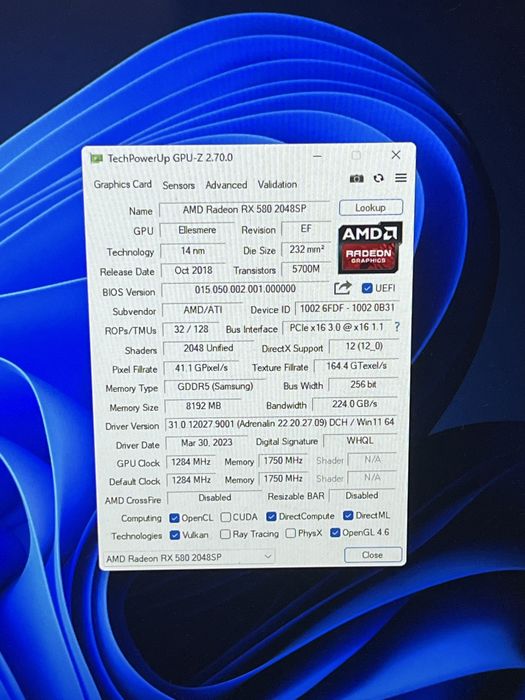Click the GPU field showing Ellesmere
Screen dimensions: 525x700
pyautogui.click(x=197, y=230)
